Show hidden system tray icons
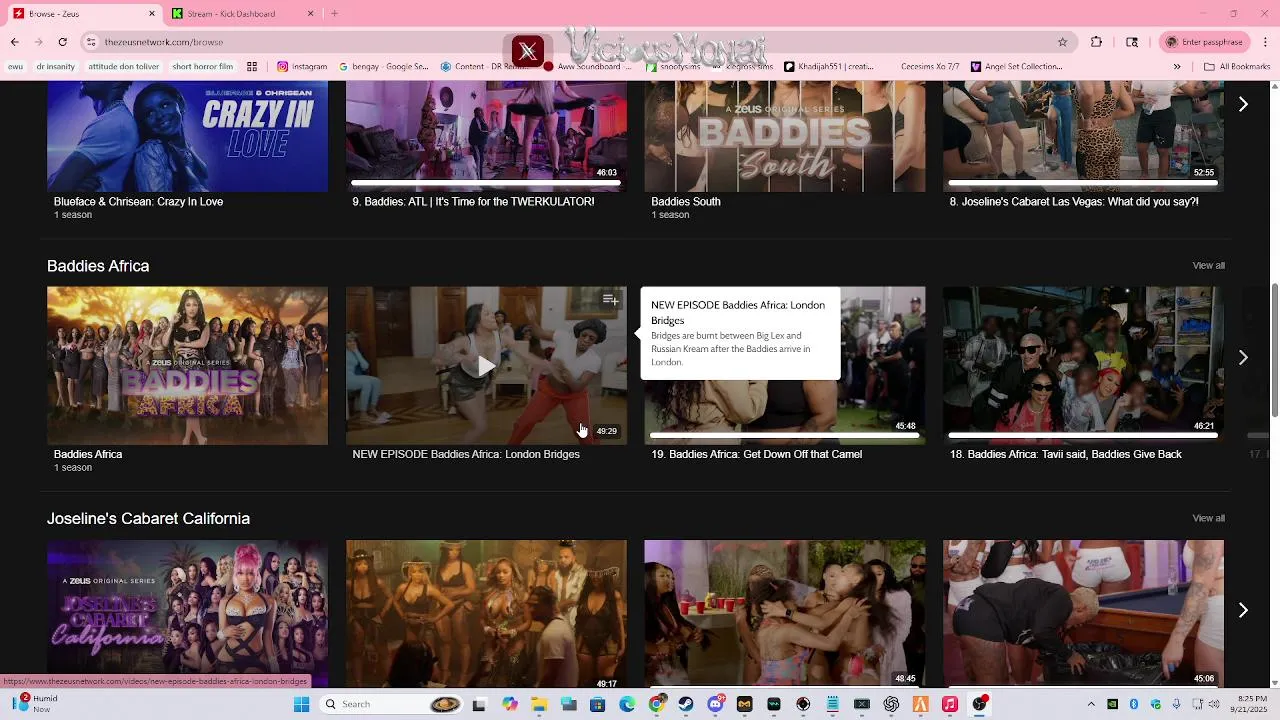Image resolution: width=1280 pixels, height=720 pixels. point(1091,704)
